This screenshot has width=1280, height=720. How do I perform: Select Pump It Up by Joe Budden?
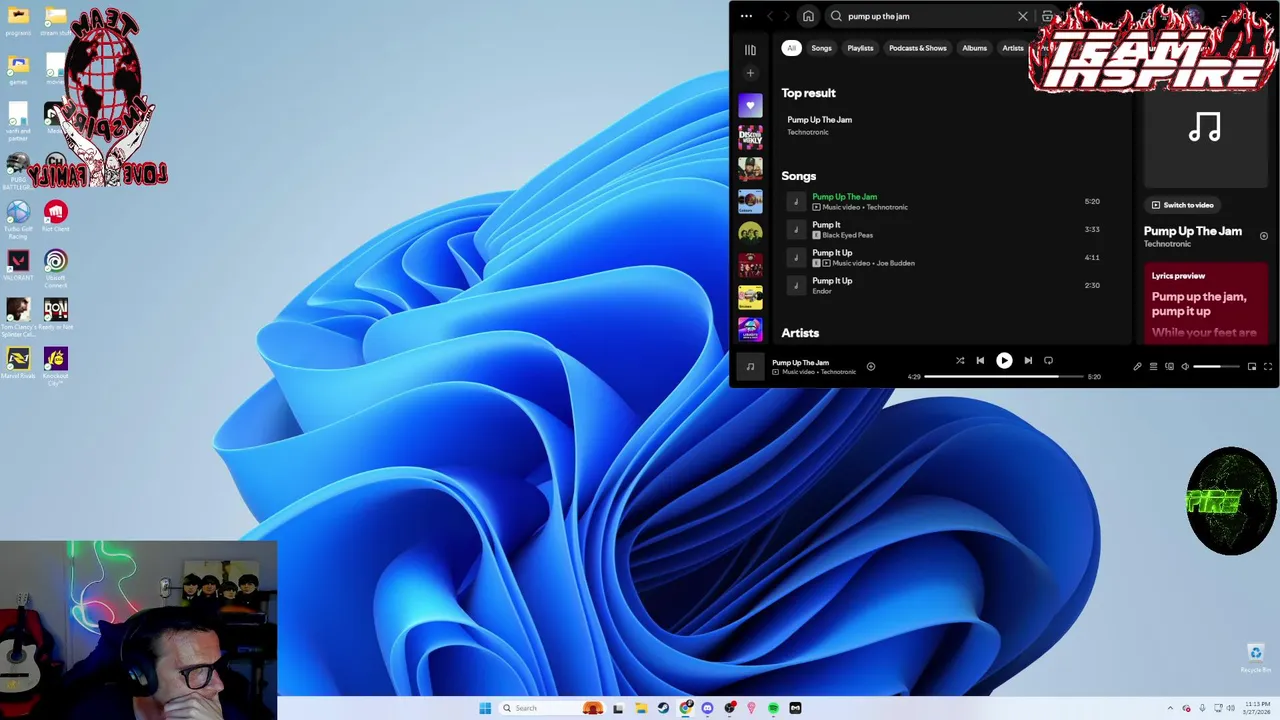(944, 258)
